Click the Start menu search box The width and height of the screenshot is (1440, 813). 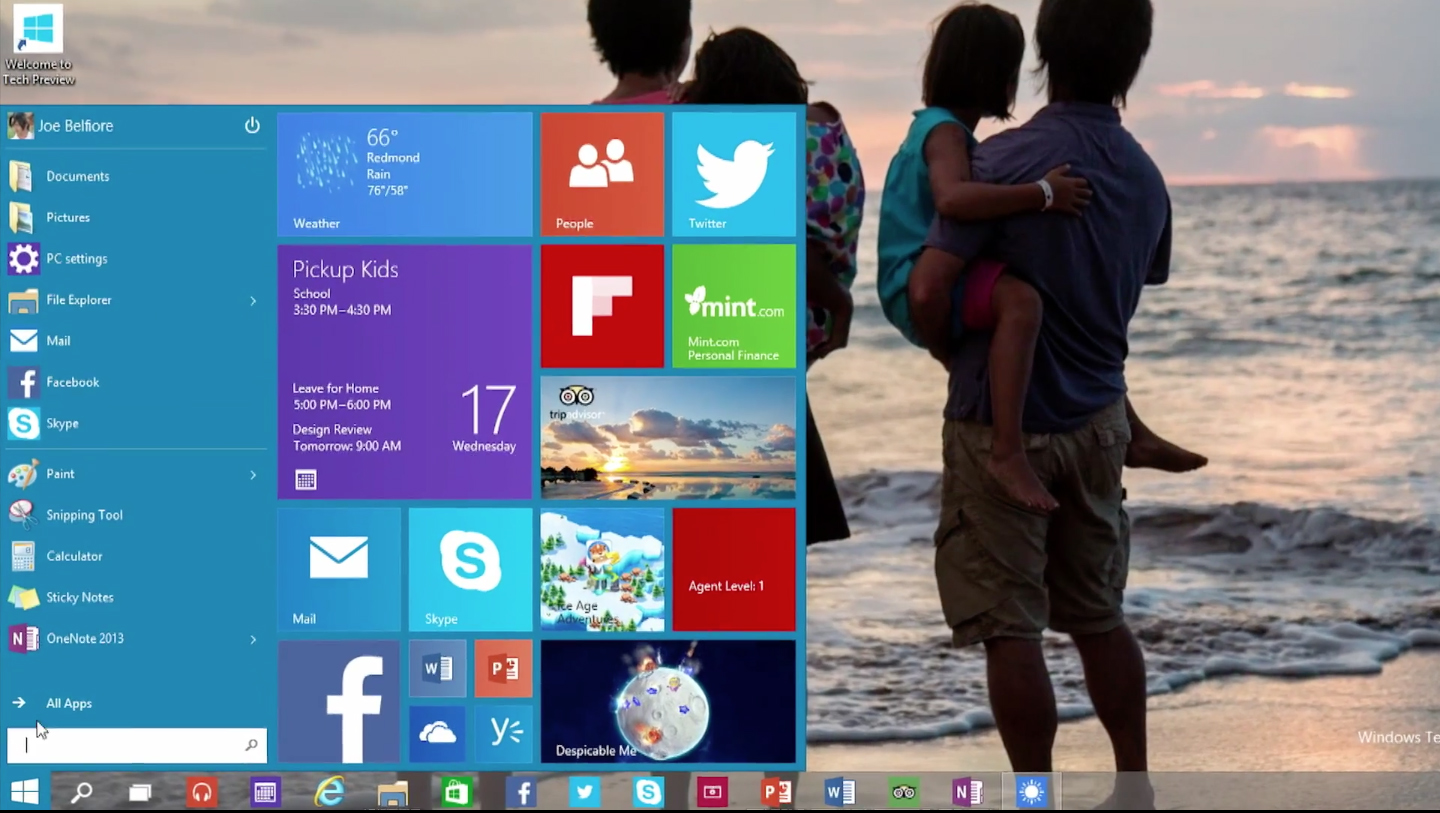click(x=130, y=745)
